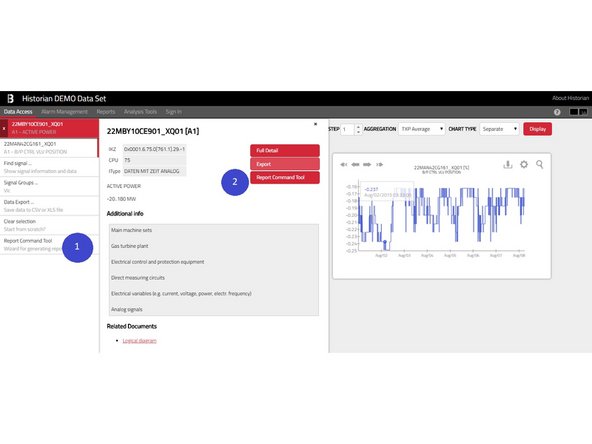Click the Display button

tap(538, 129)
